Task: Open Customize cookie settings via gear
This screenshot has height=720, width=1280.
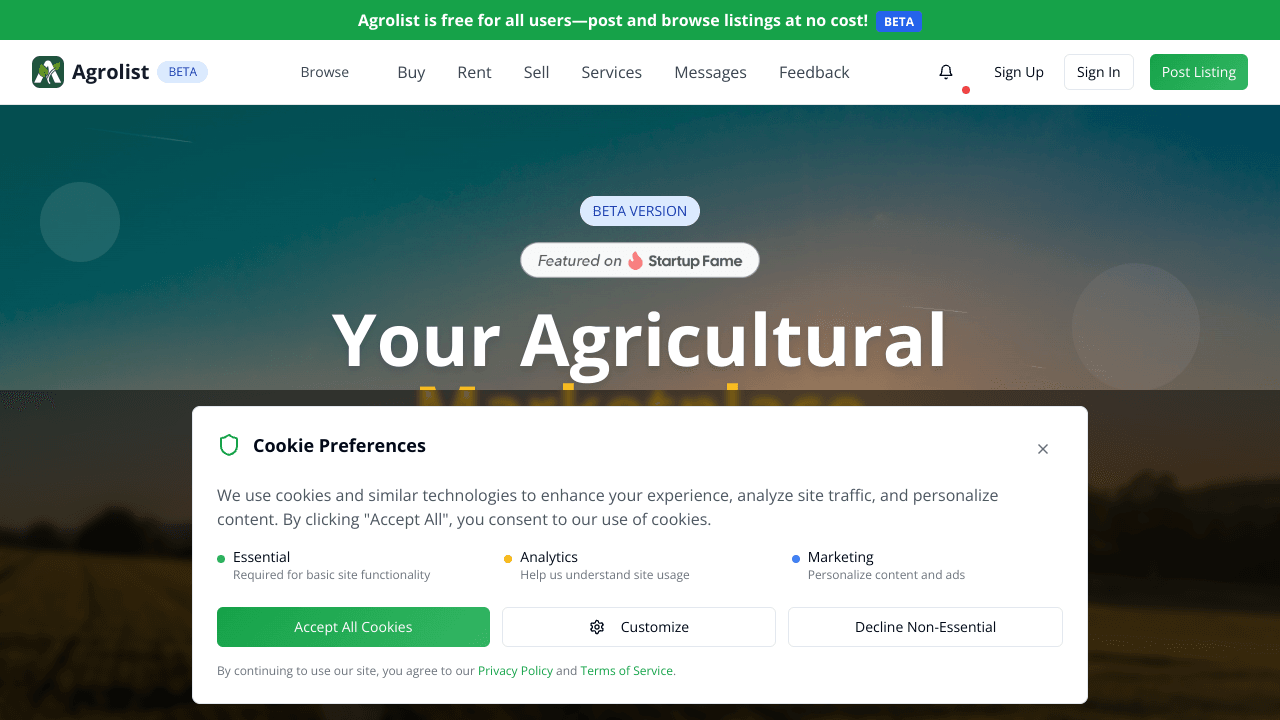Action: pos(597,627)
